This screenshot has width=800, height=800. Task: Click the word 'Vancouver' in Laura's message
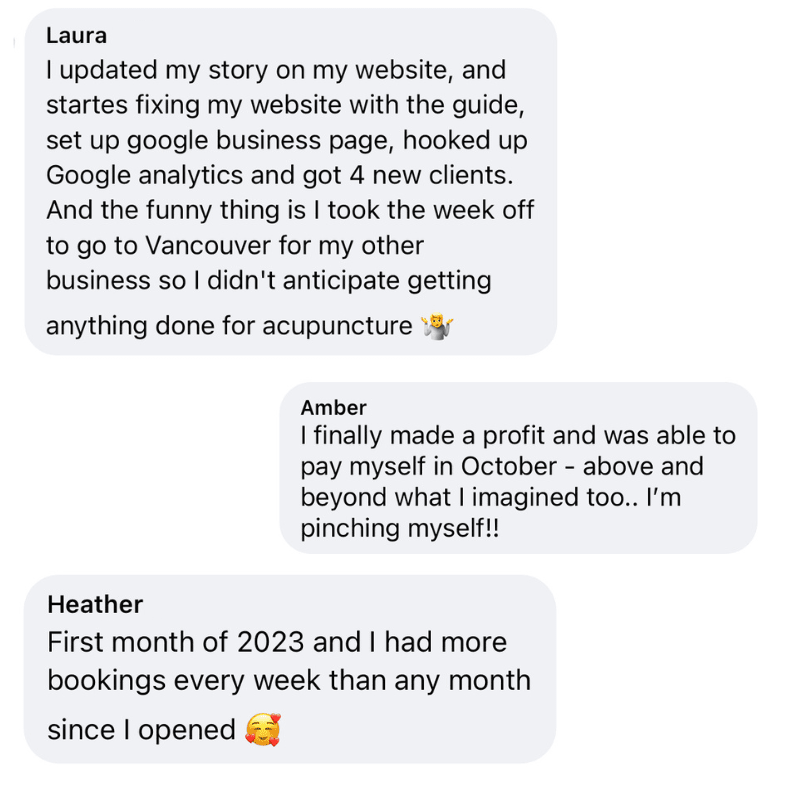click(209, 245)
